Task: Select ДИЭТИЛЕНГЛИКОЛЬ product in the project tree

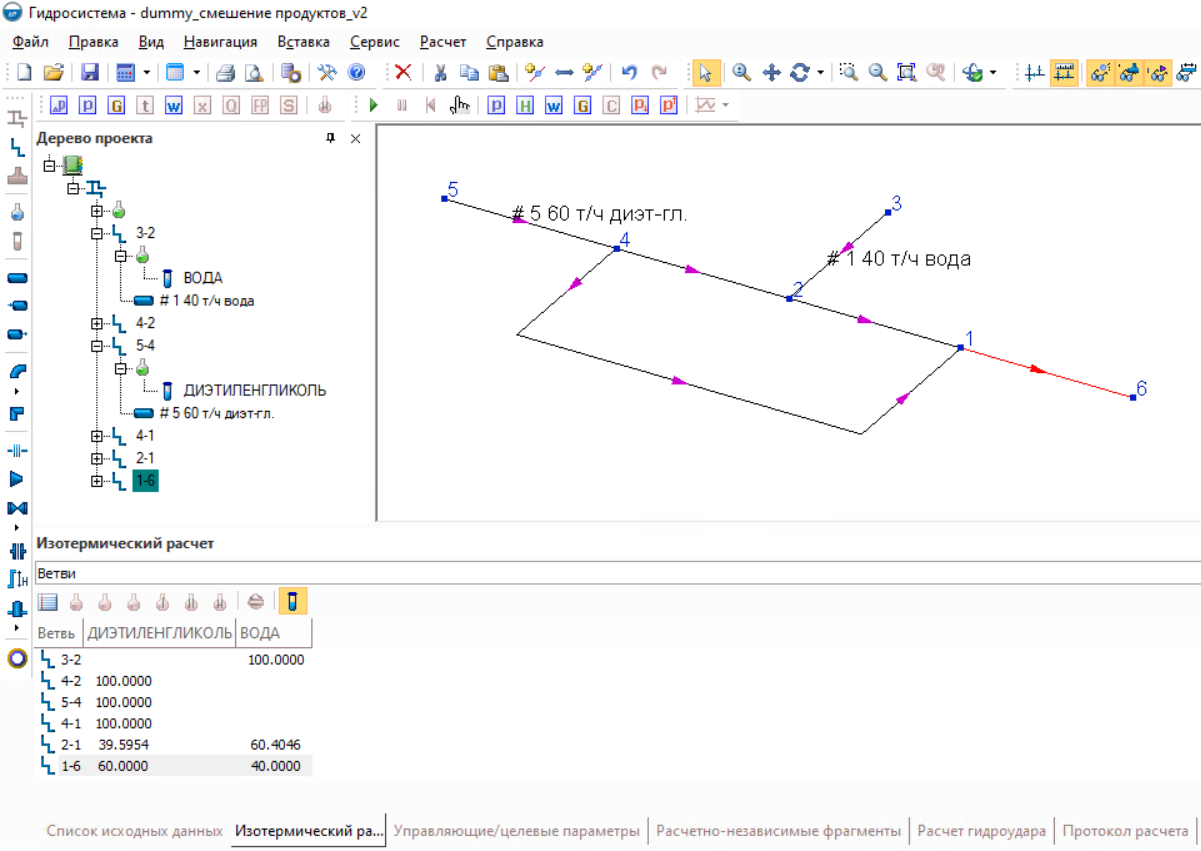Action: [x=254, y=390]
